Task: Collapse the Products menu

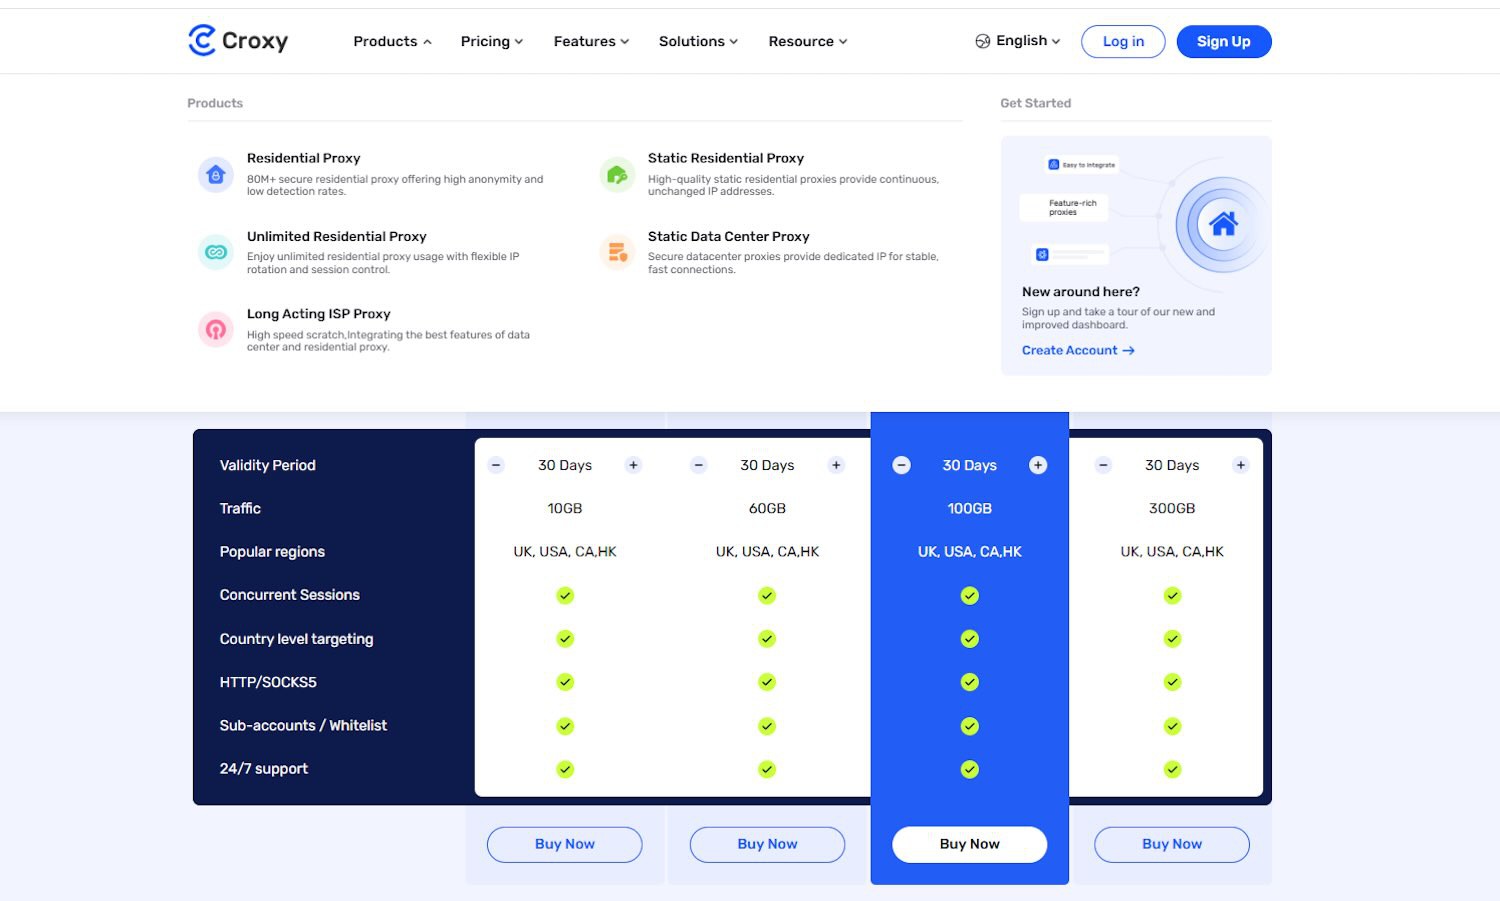Action: tap(392, 41)
